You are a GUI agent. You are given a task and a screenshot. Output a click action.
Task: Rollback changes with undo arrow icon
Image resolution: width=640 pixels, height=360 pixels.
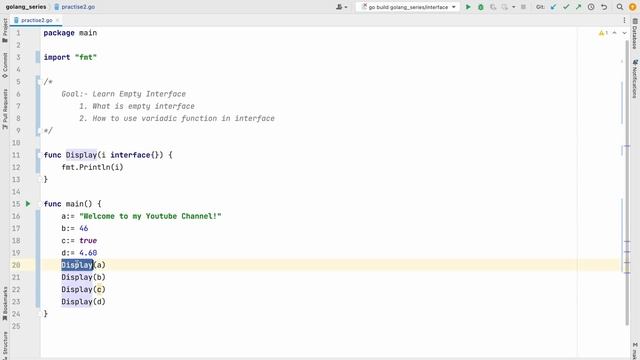[604, 7]
